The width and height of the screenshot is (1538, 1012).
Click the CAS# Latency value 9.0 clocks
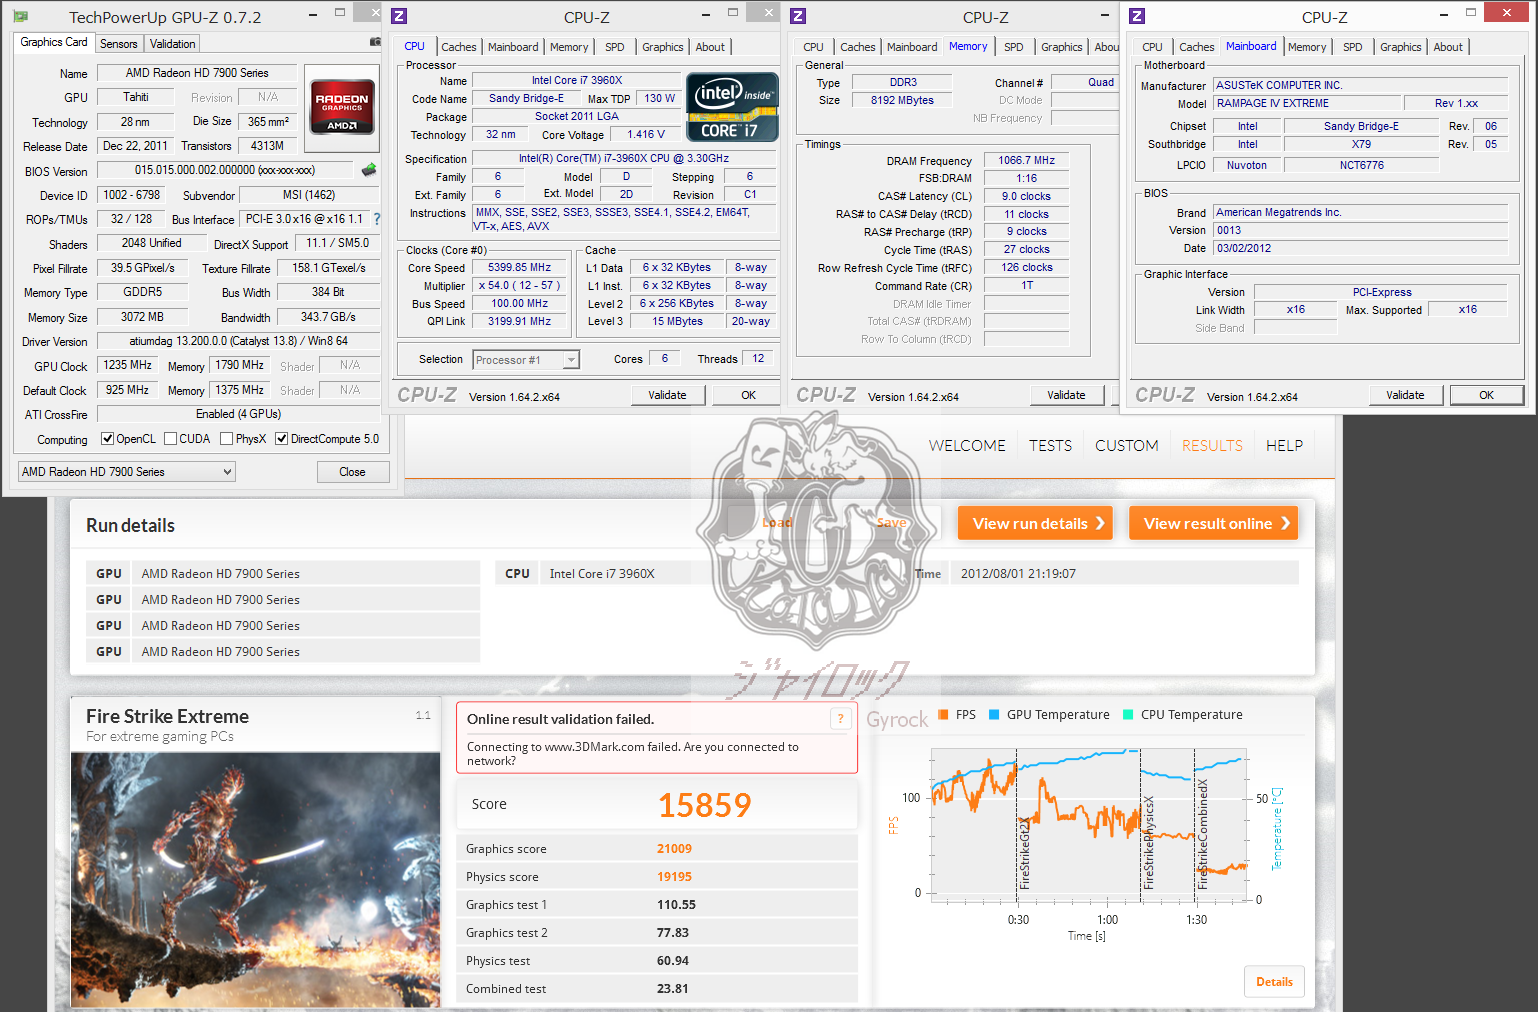1026,196
